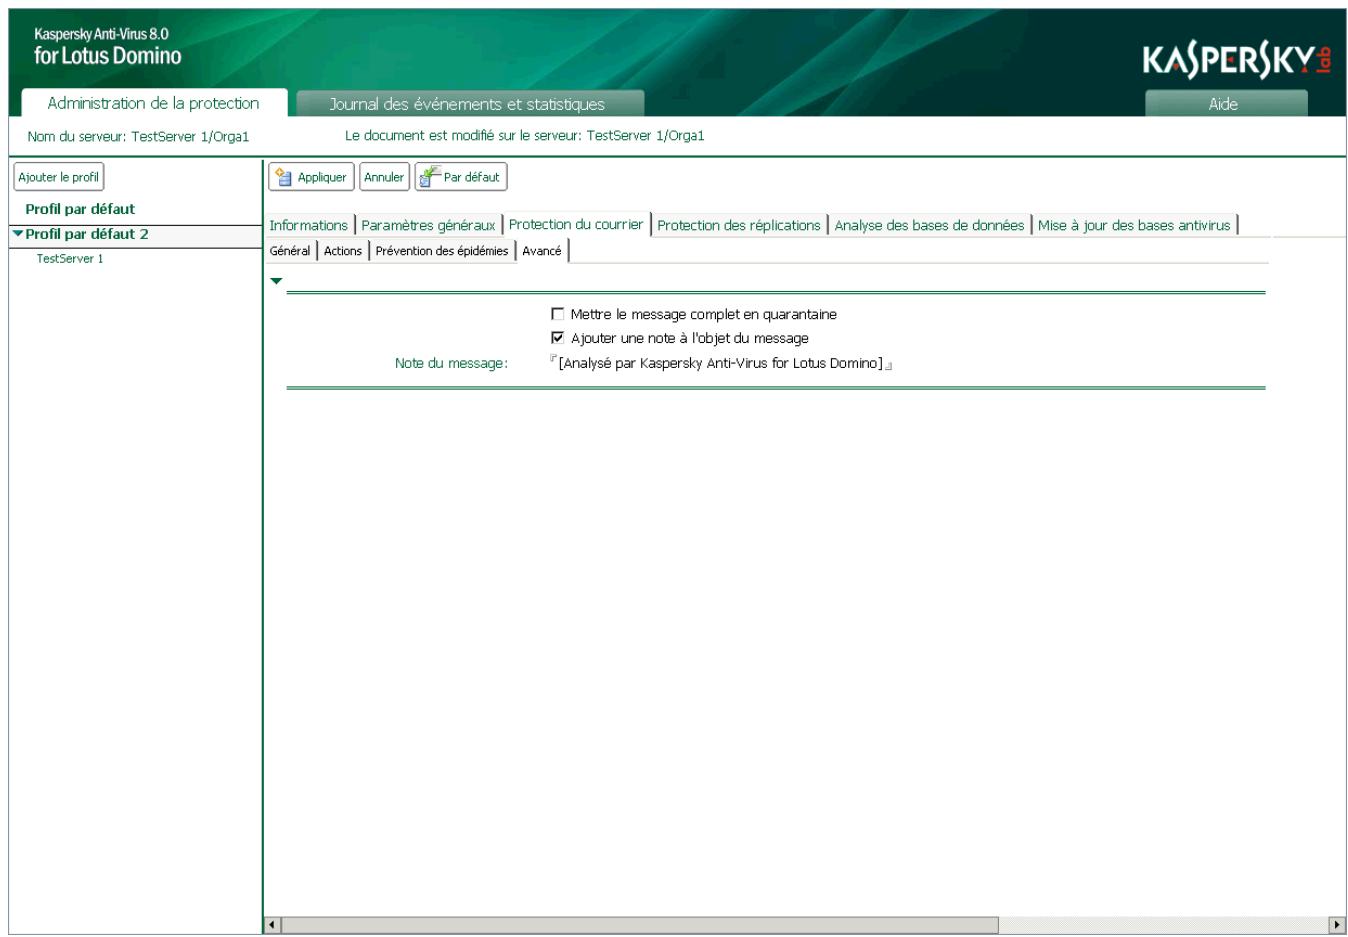Click the Kaspersky lab logo
Viewport: 1348px width, 937px height.
click(x=1237, y=61)
